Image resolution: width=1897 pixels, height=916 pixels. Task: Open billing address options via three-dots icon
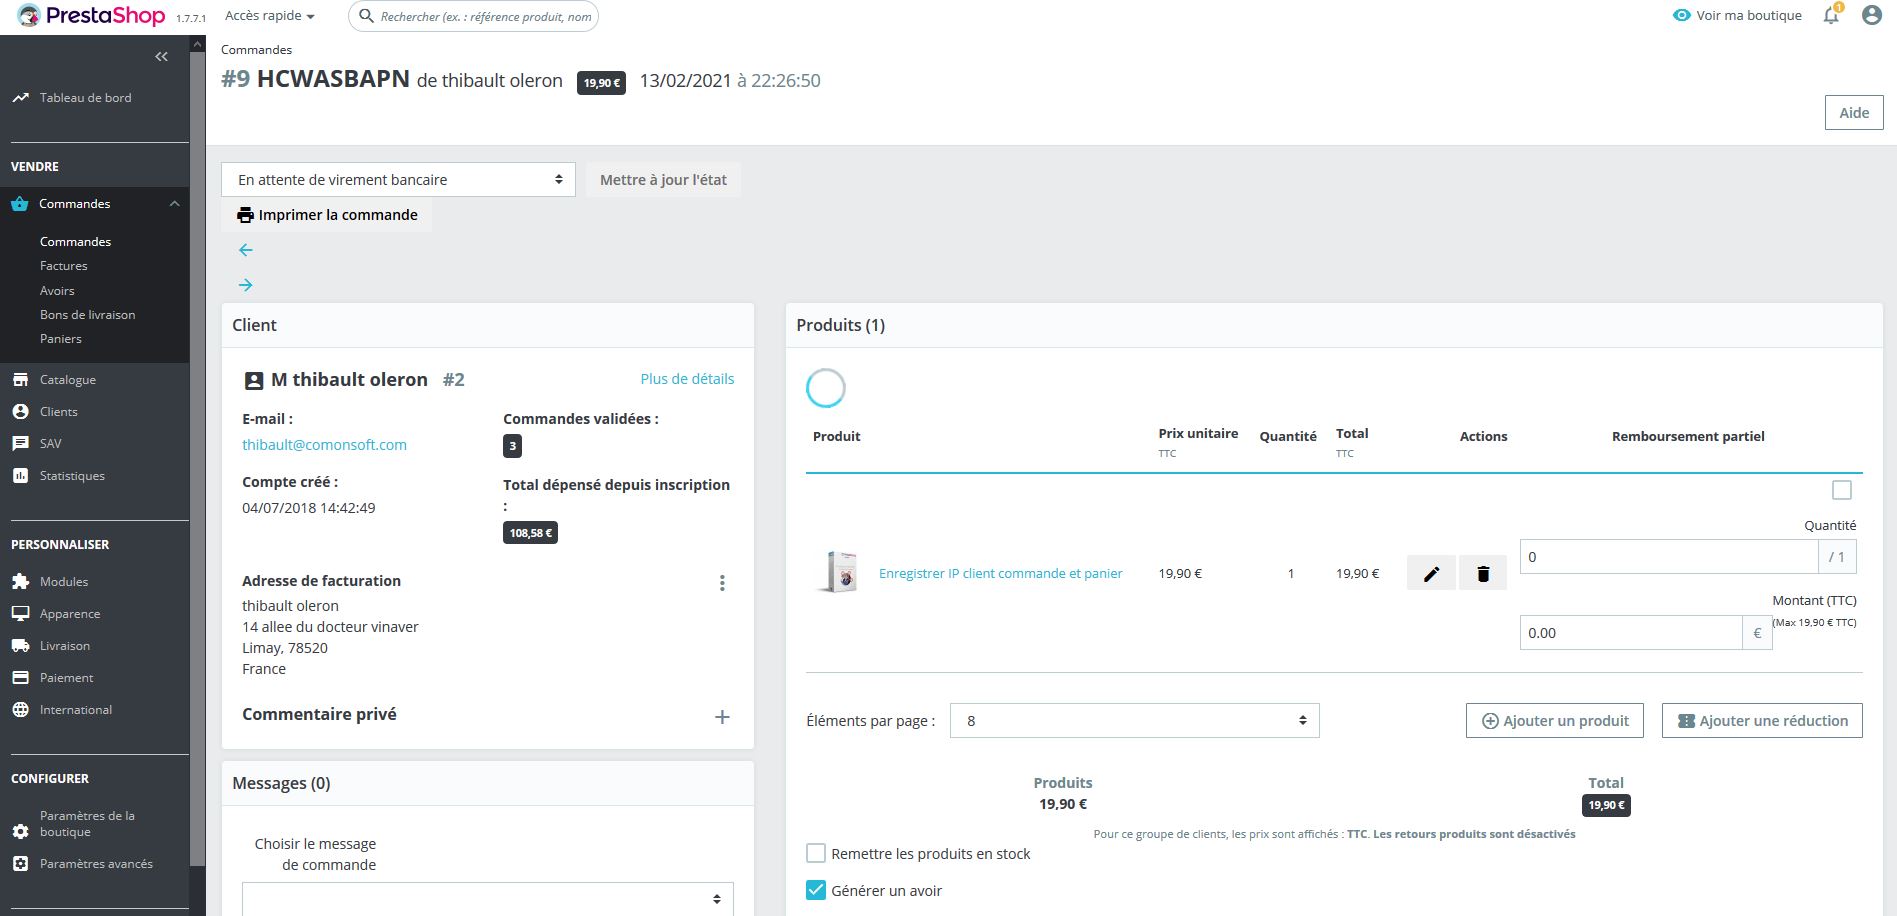(722, 582)
